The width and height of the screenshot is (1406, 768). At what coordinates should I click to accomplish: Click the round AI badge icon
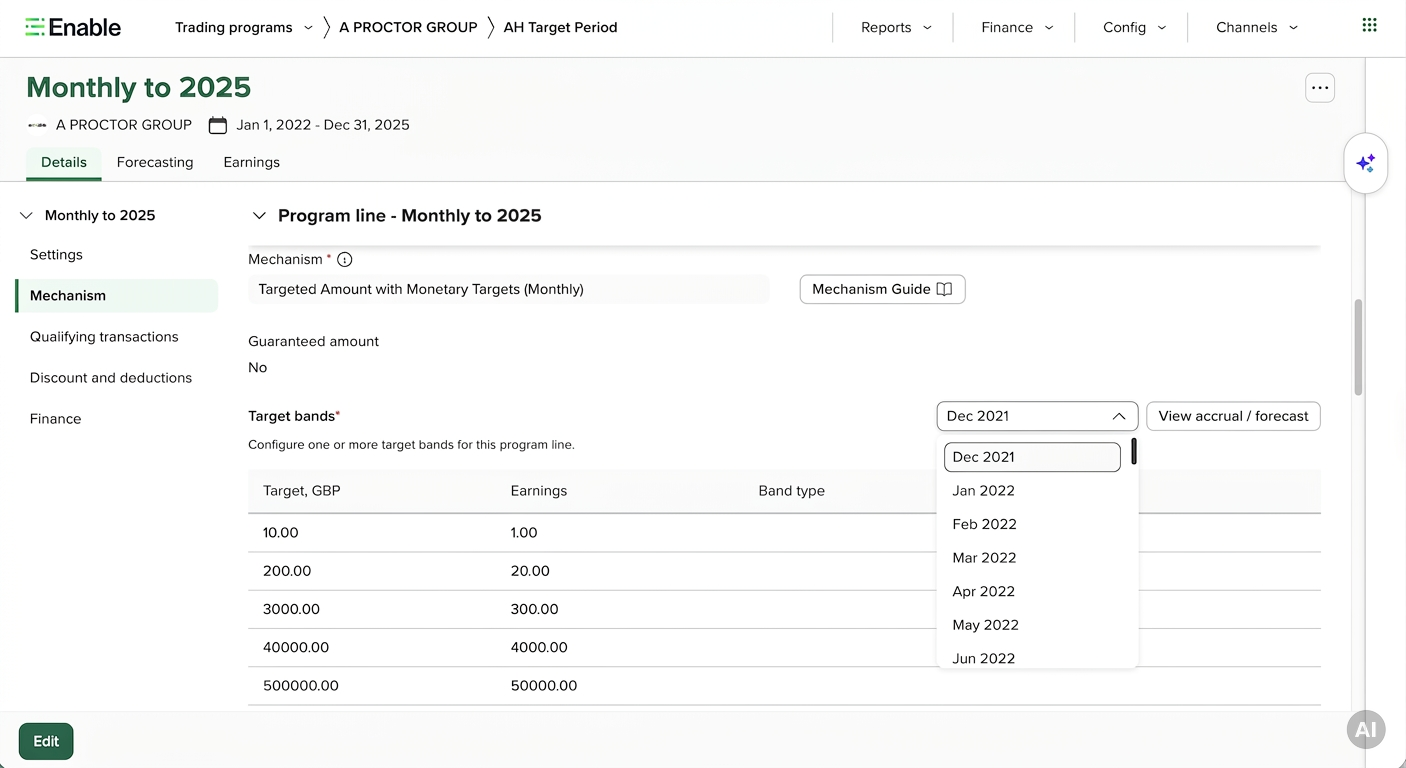point(1366,730)
